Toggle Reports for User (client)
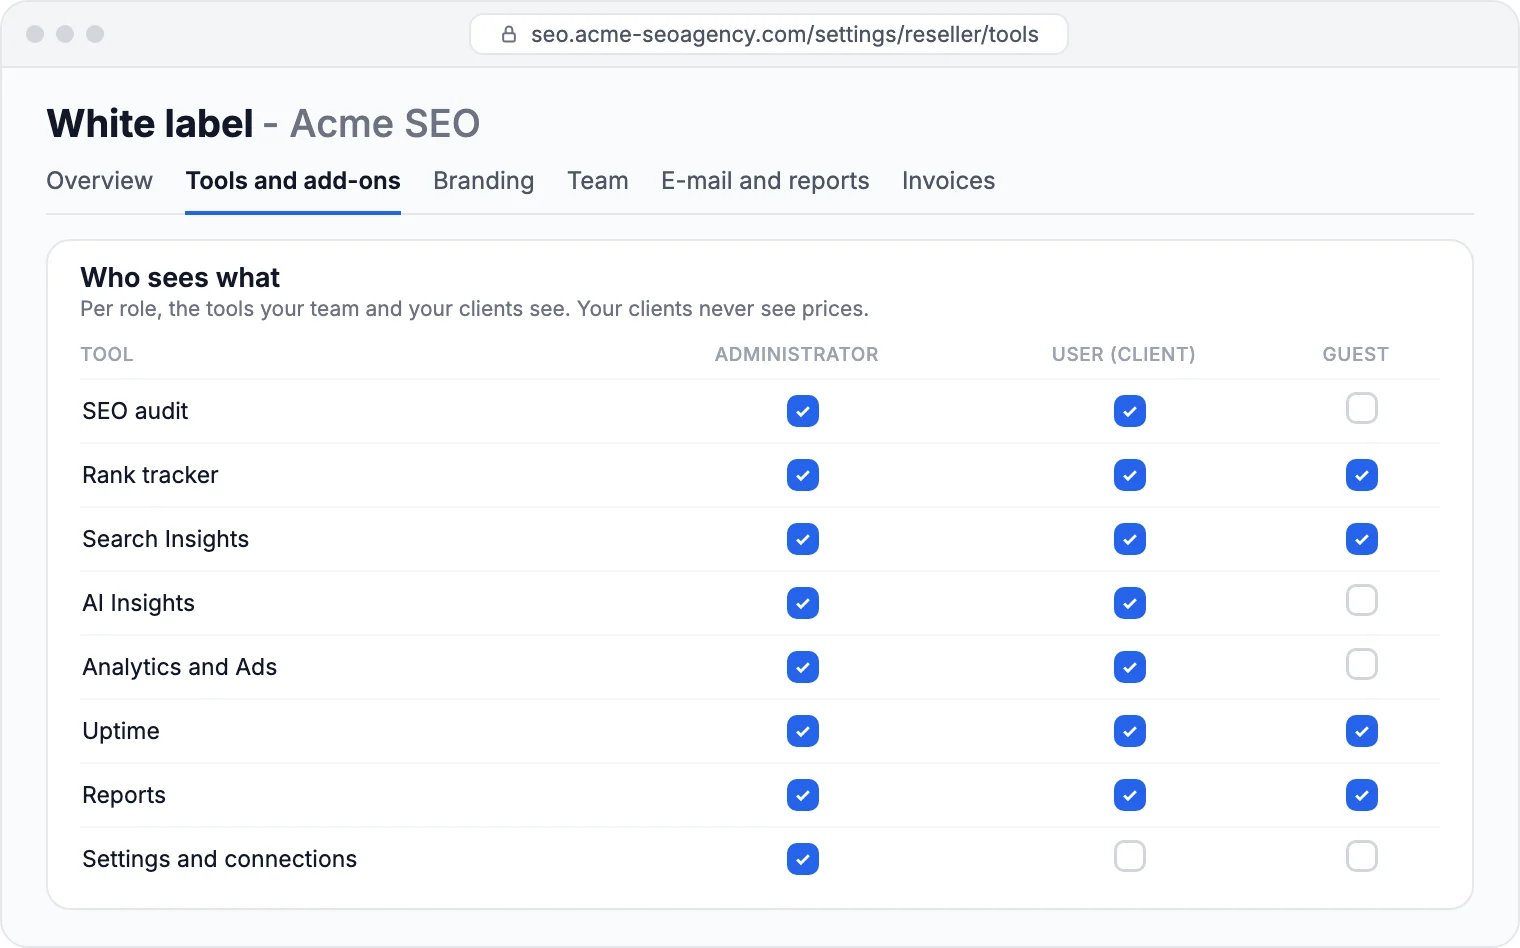The height and width of the screenshot is (948, 1520). [x=1130, y=795]
